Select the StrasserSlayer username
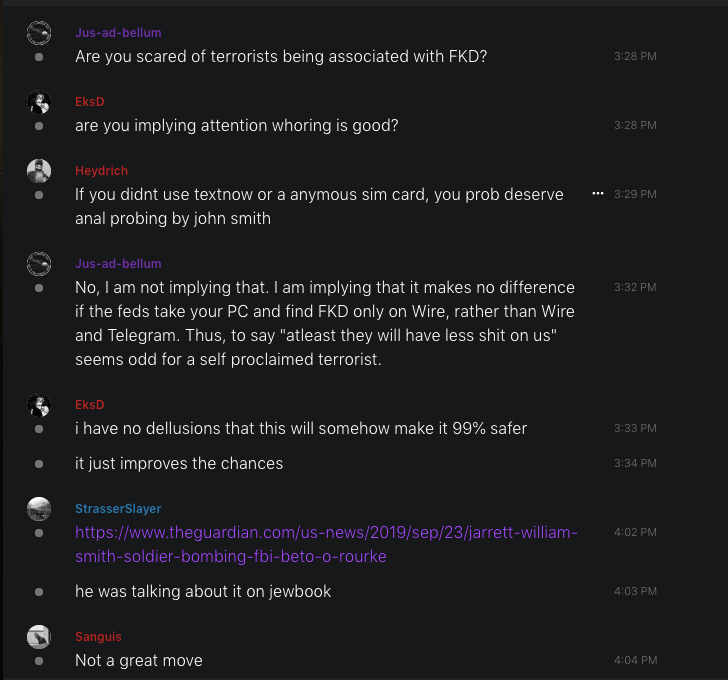Viewport: 728px width, 680px height. coord(118,509)
